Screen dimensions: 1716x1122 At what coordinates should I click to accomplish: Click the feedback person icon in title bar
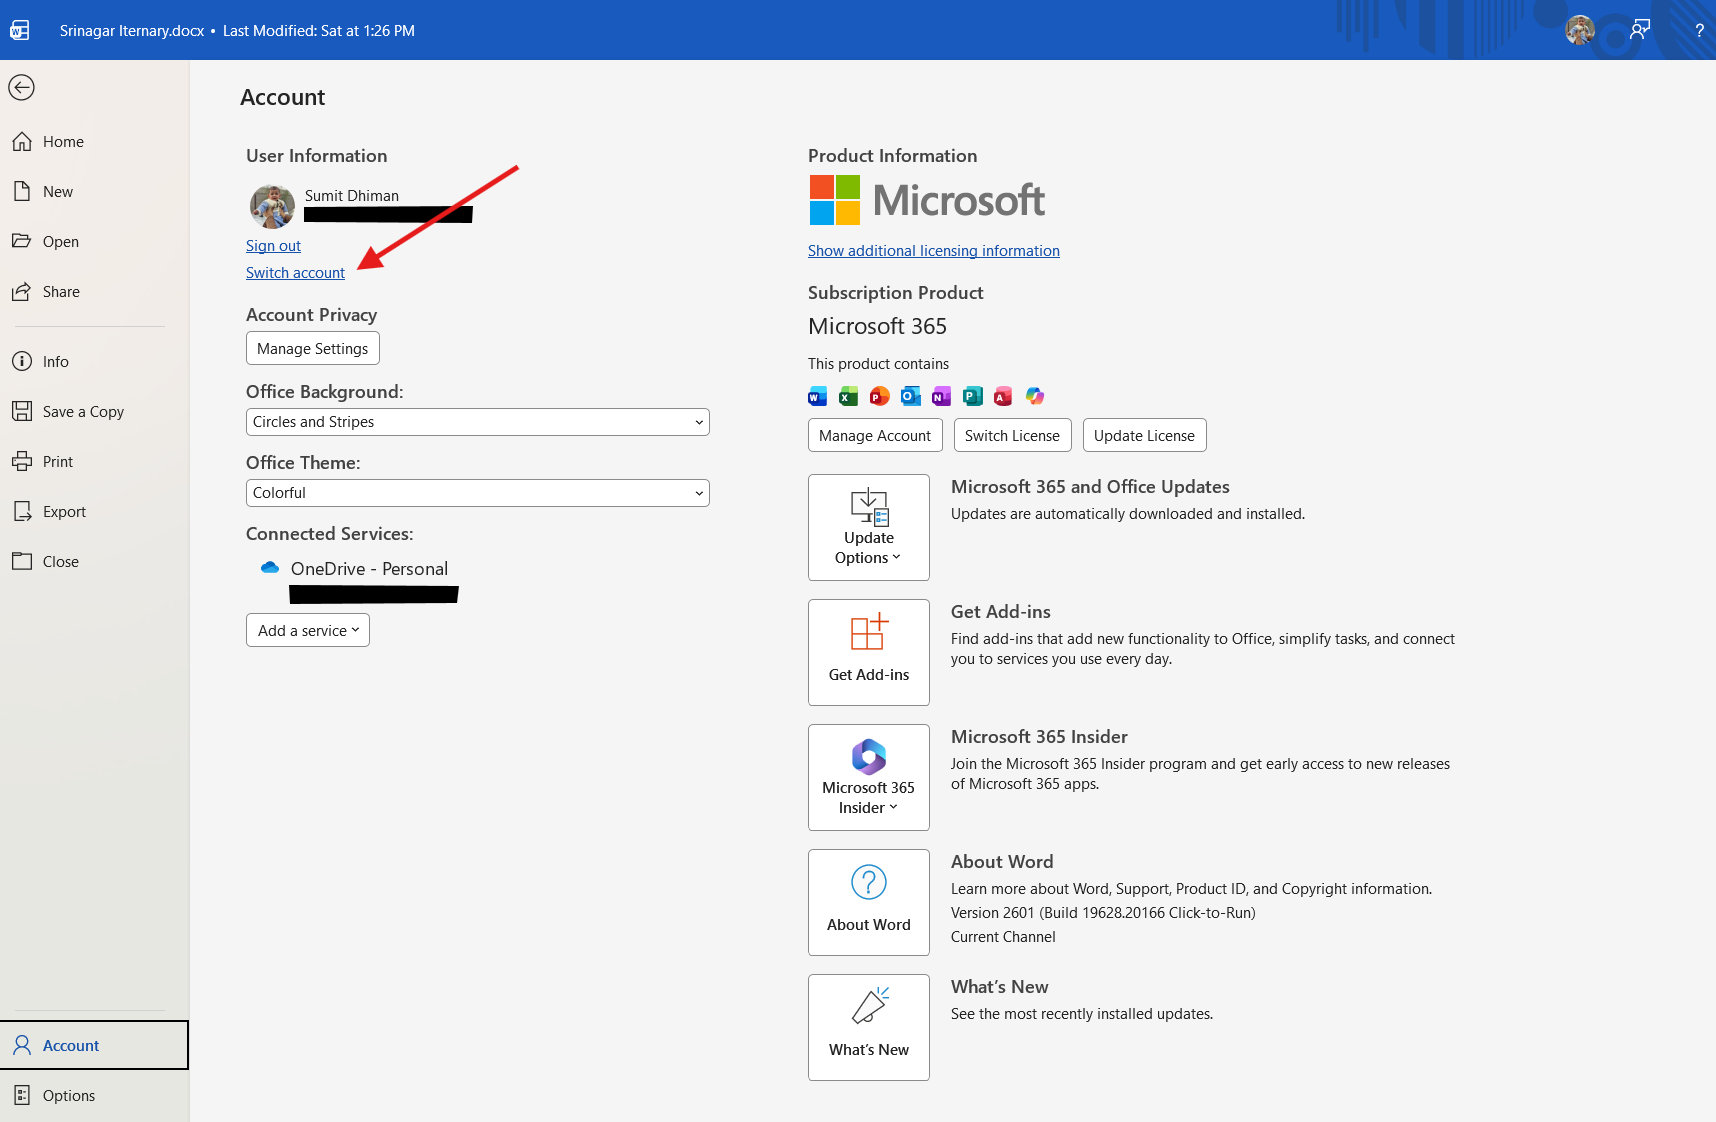(1640, 30)
